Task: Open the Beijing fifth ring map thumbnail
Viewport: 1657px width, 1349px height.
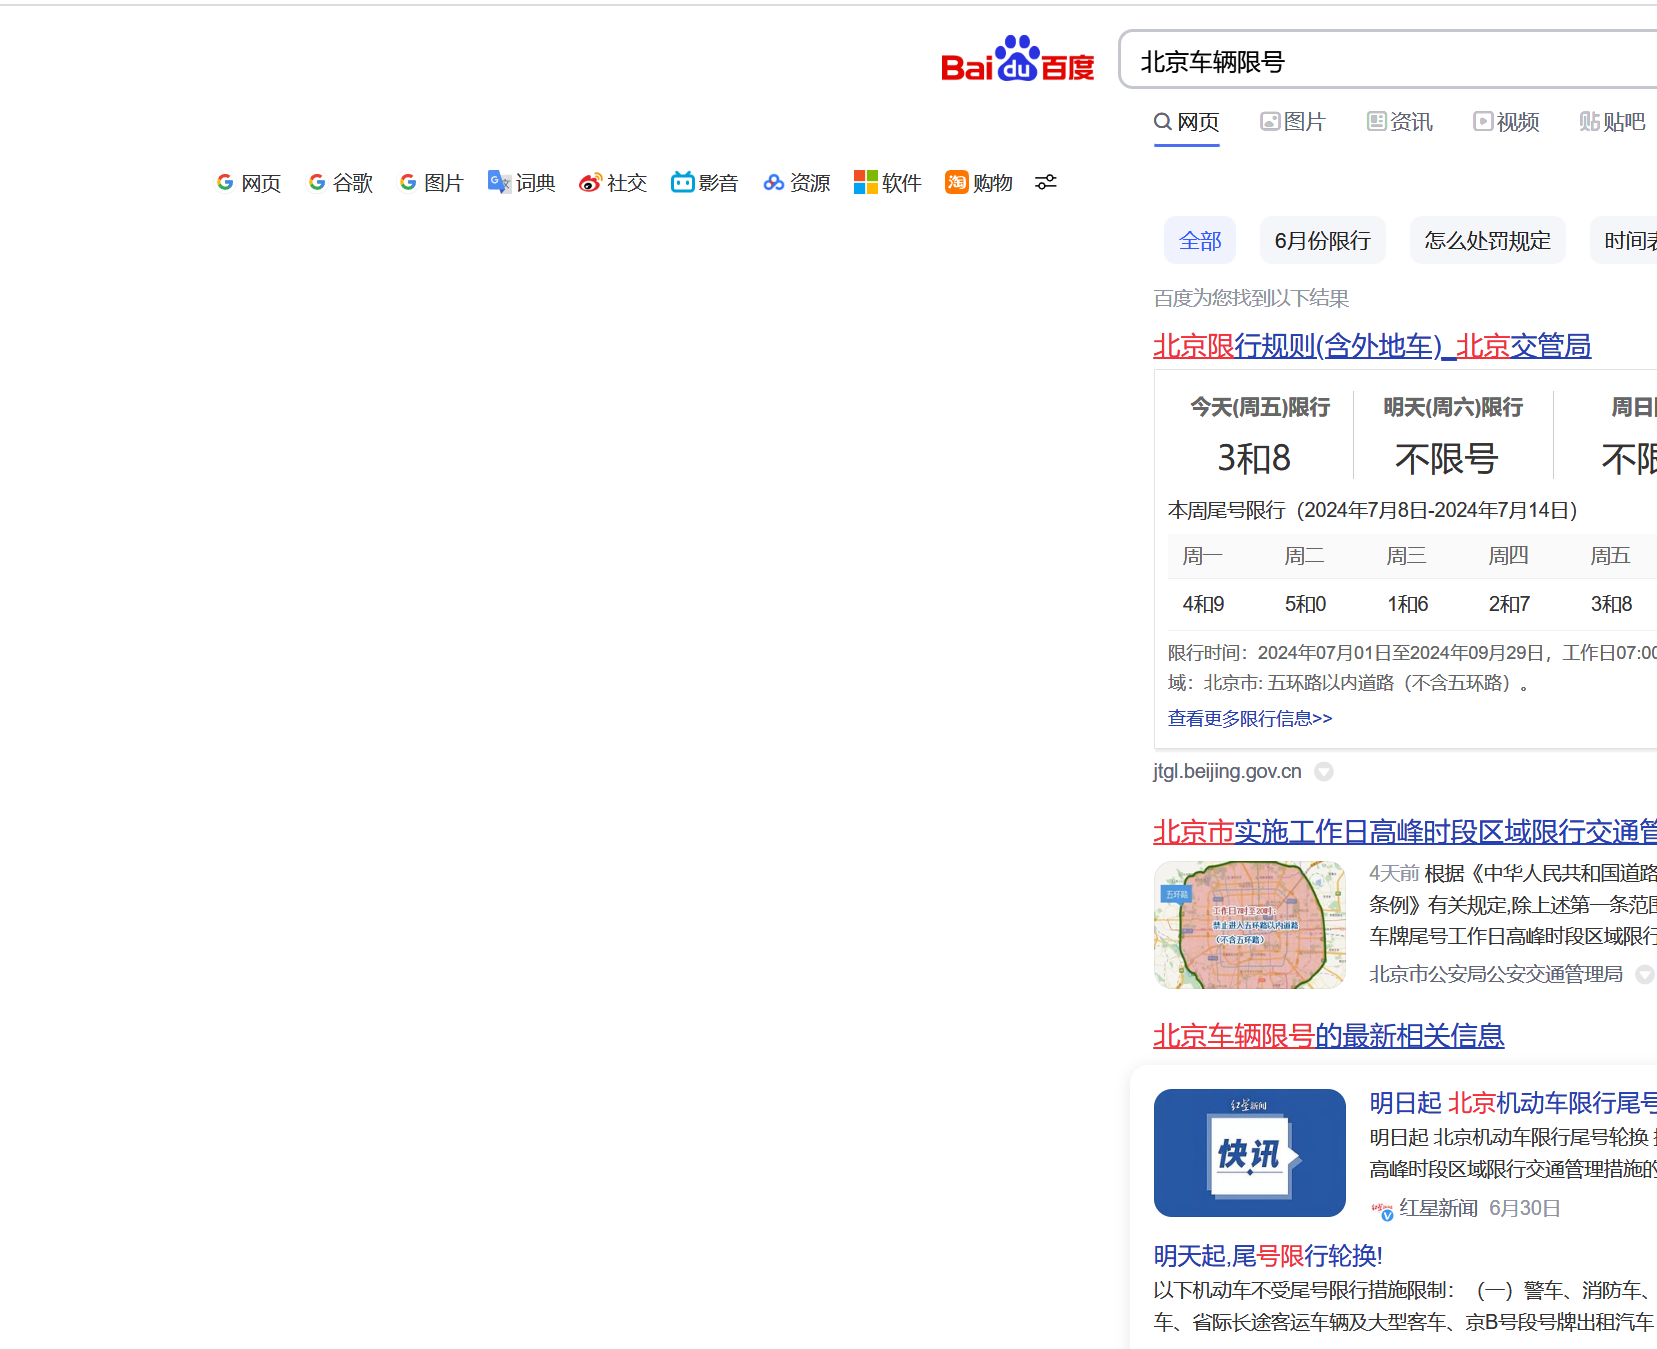Action: pyautogui.click(x=1249, y=925)
